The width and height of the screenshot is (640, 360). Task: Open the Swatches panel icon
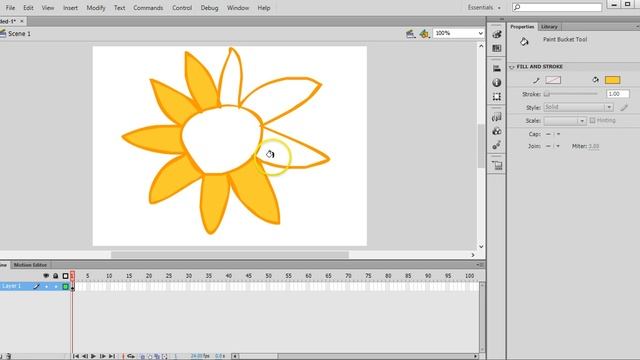[x=497, y=49]
